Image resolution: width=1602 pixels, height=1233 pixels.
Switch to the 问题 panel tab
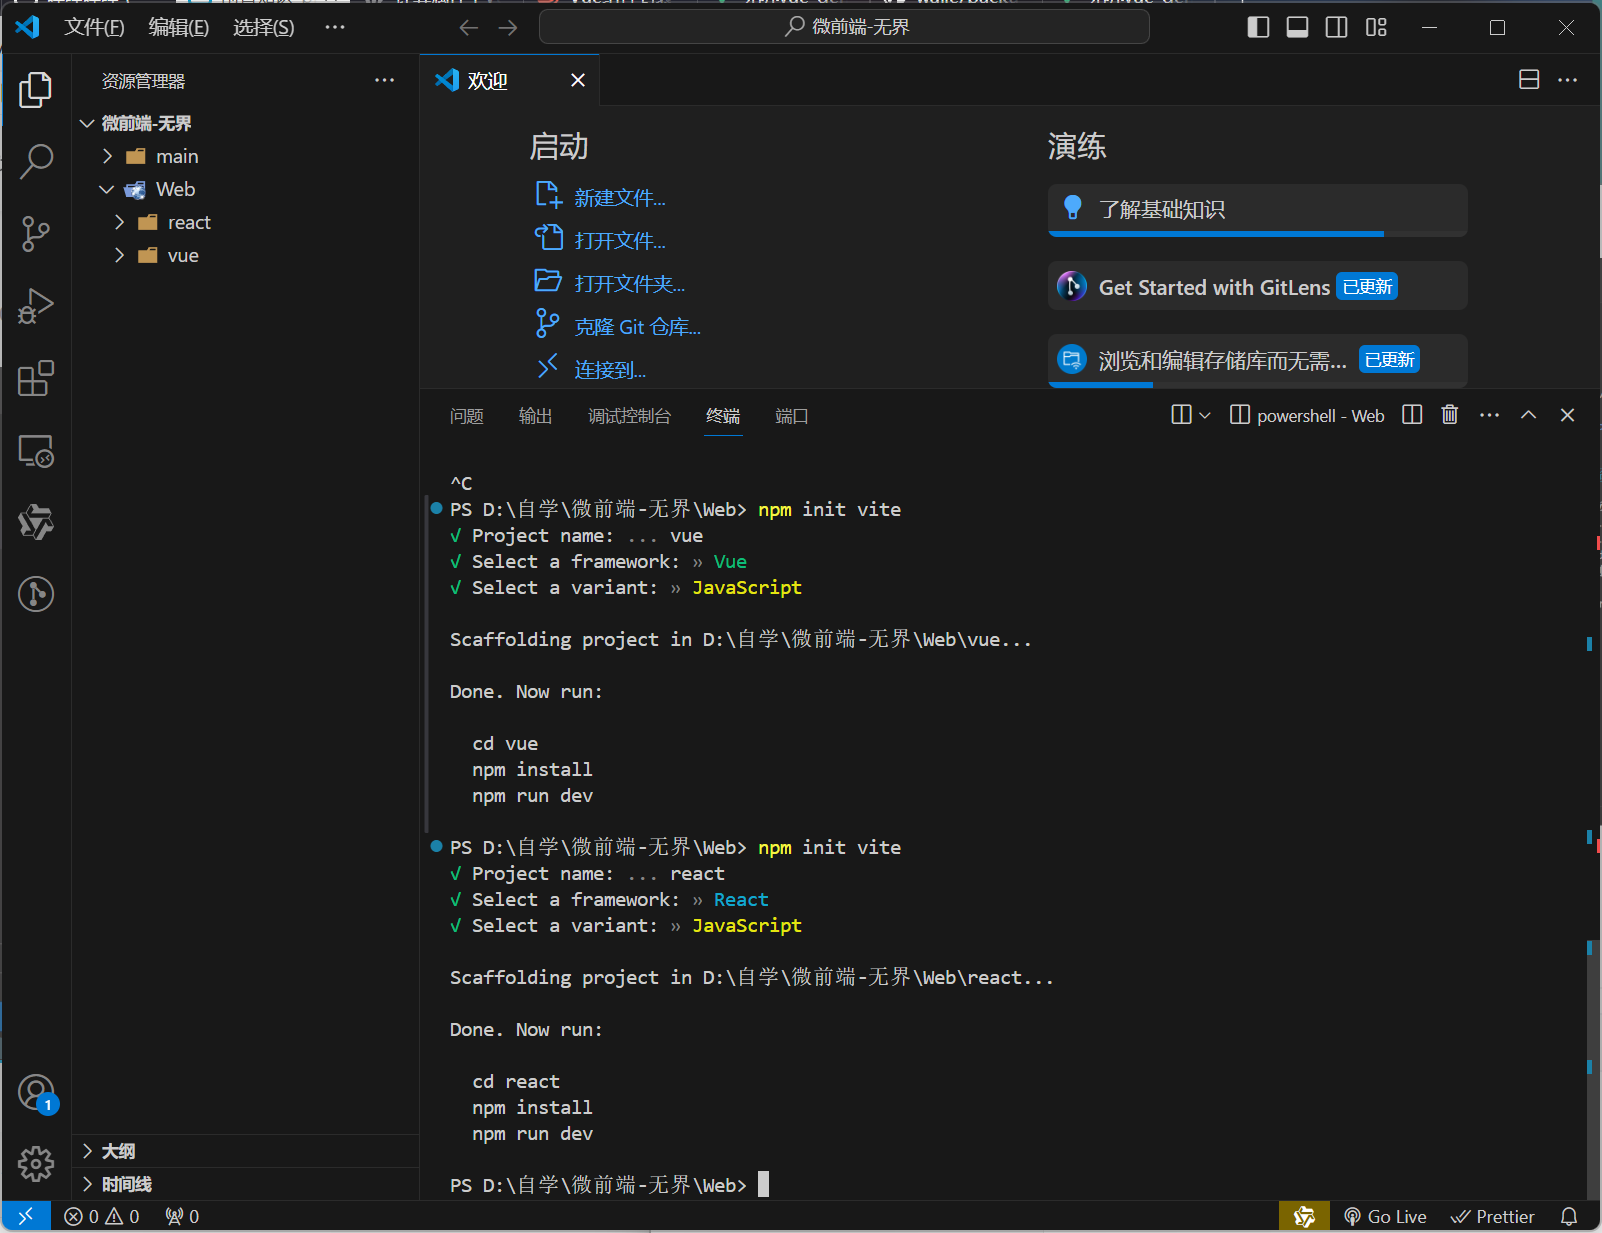click(467, 416)
